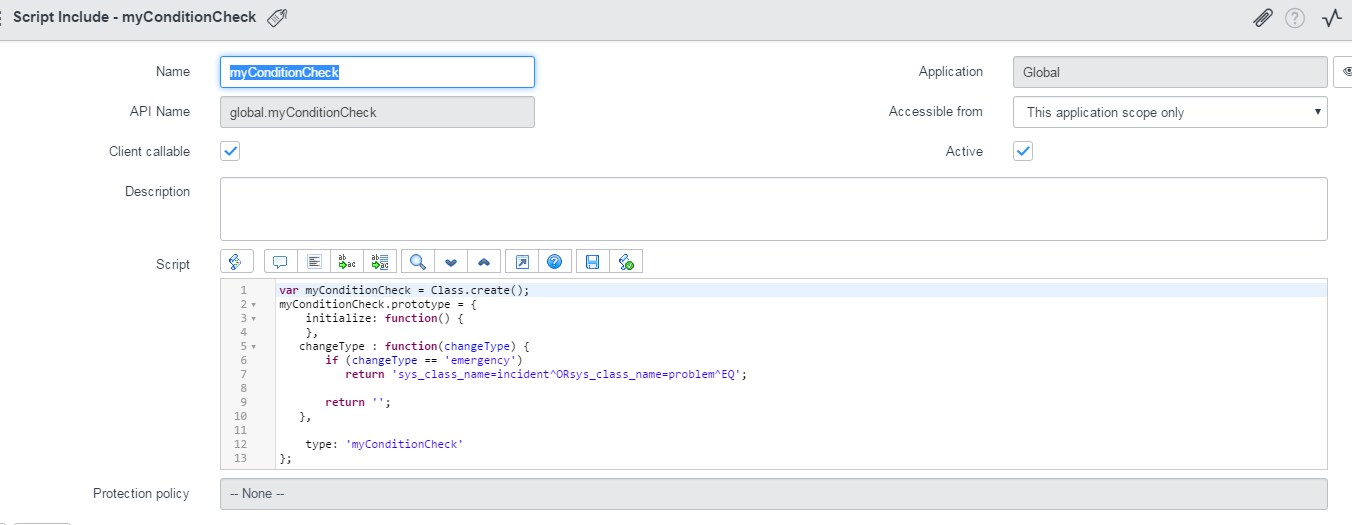Image resolution: width=1352 pixels, height=525 pixels.
Task: Open script search with magnifier icon
Action: pos(418,261)
